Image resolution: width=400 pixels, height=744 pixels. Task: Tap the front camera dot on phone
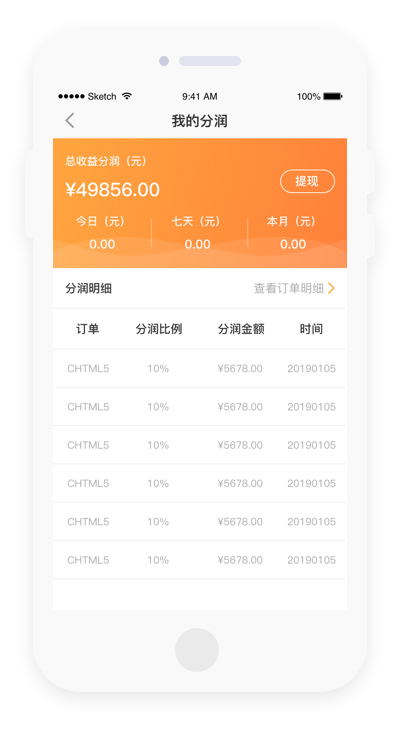pyautogui.click(x=164, y=61)
